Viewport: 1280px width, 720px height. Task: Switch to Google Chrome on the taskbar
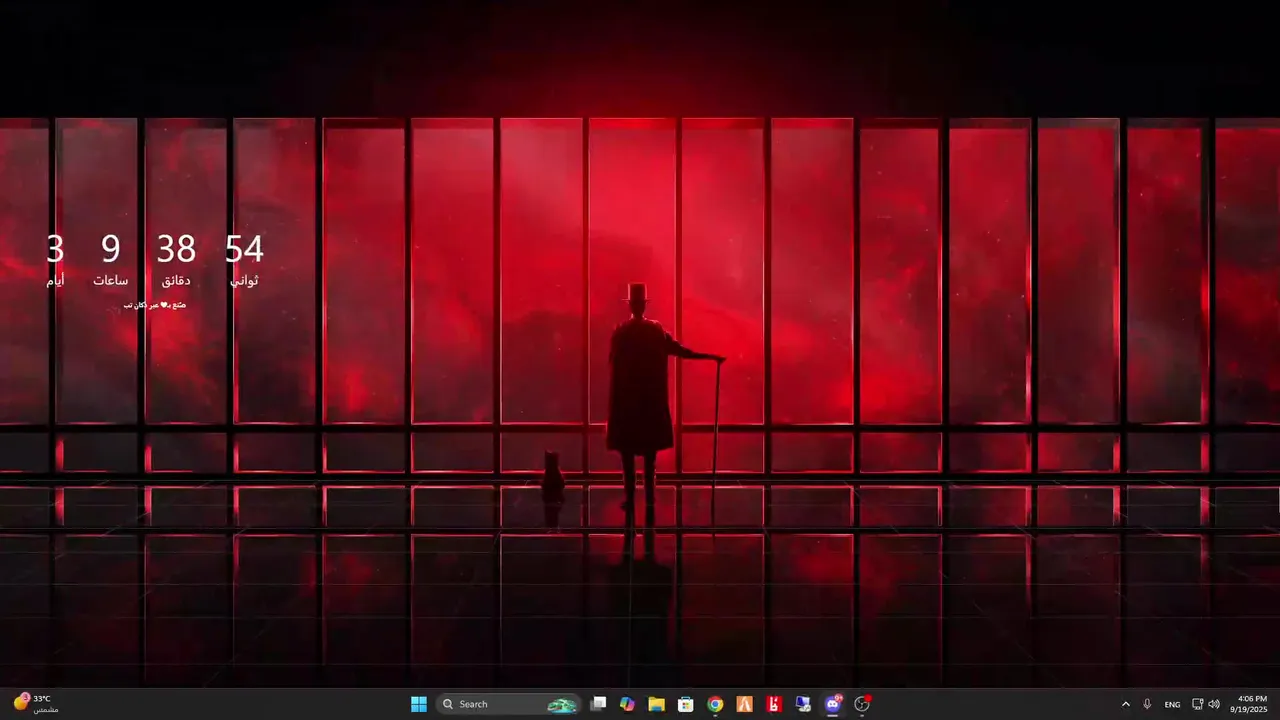(715, 704)
